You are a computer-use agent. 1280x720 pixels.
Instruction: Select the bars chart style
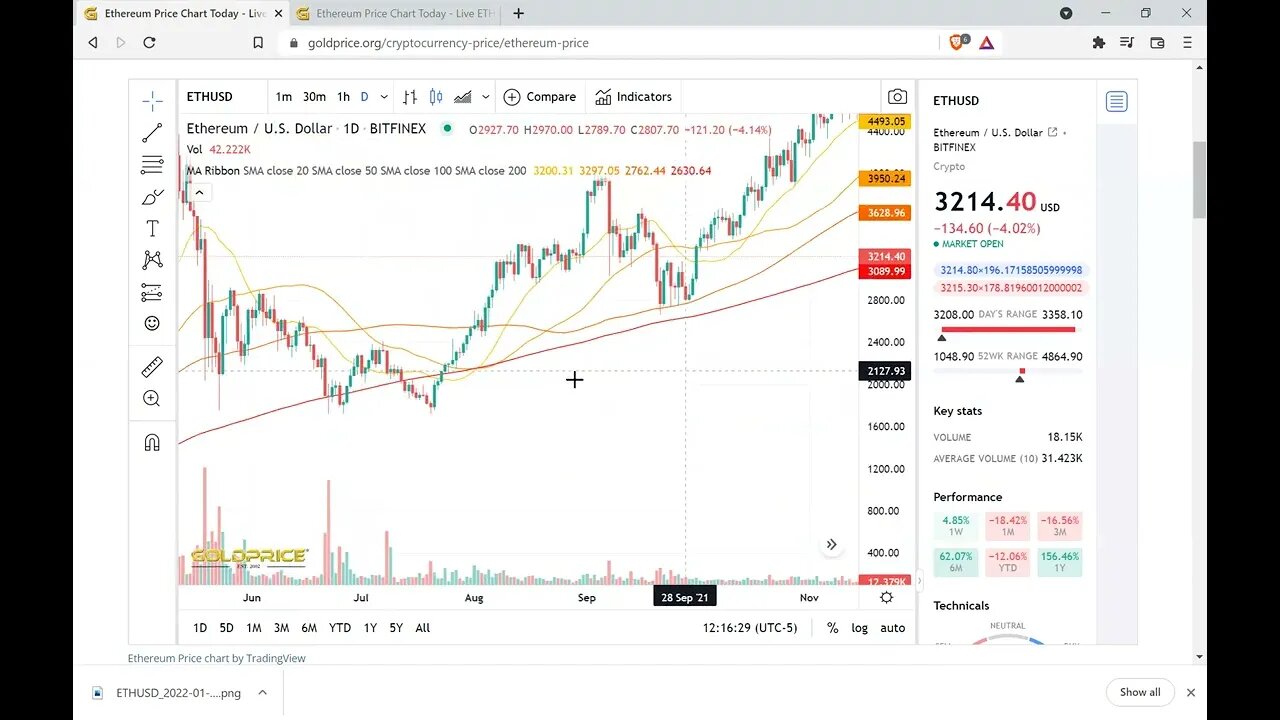pyautogui.click(x=410, y=97)
